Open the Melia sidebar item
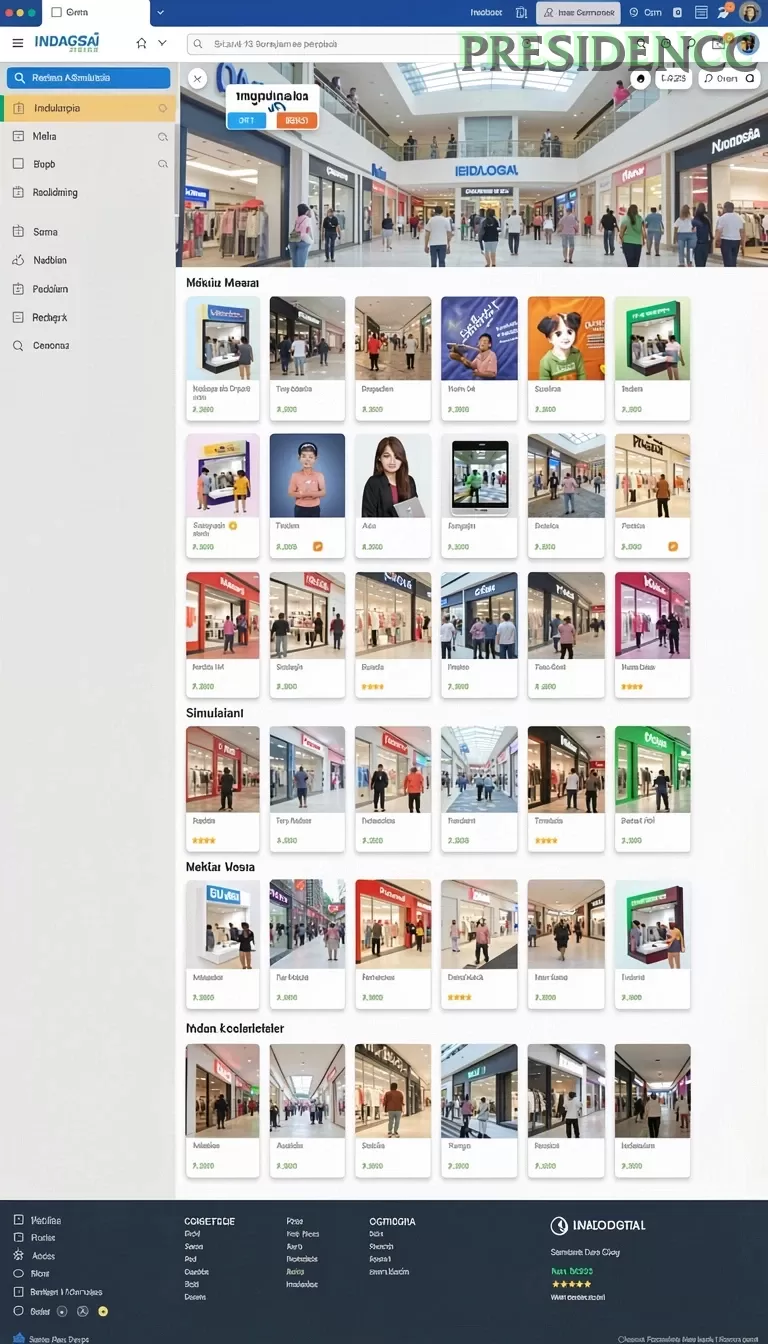Screen dimensions: 768x1344 [89, 136]
